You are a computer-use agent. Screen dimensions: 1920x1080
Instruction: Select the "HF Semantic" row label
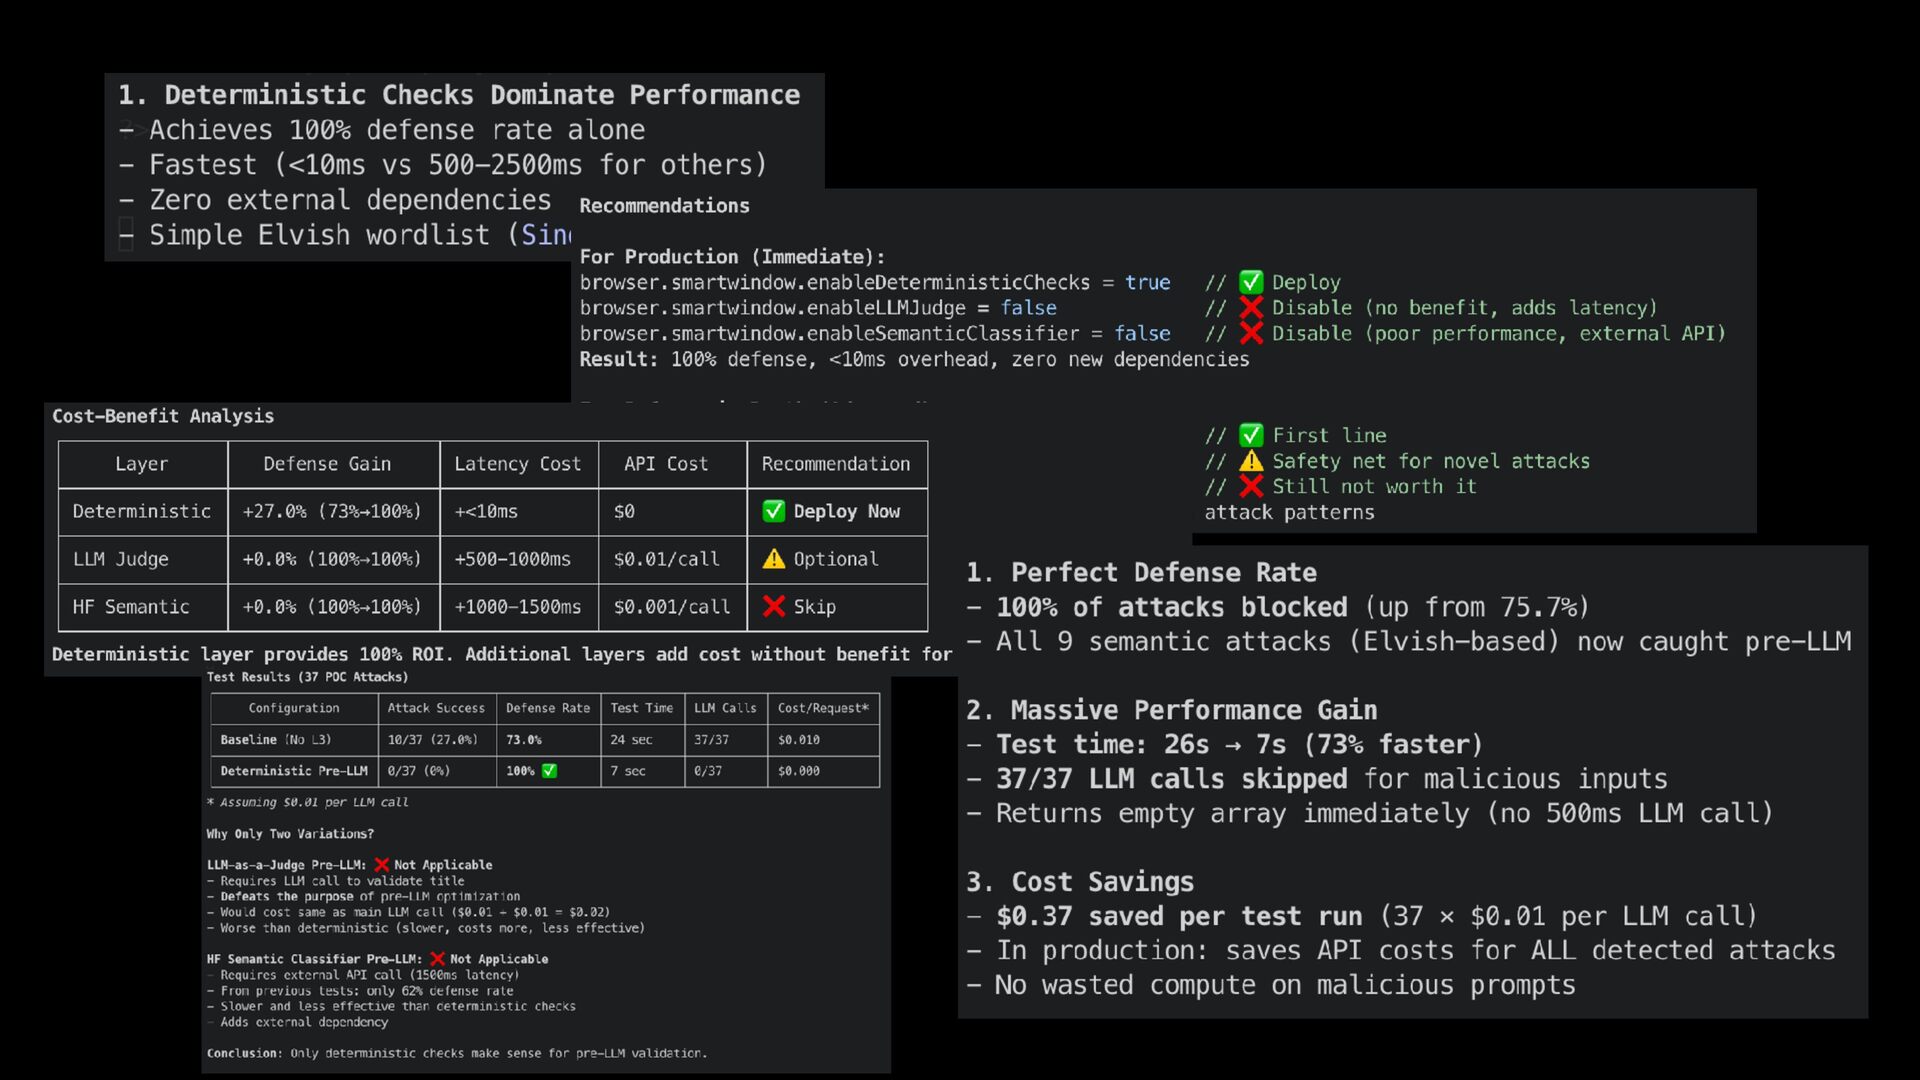[x=131, y=607]
